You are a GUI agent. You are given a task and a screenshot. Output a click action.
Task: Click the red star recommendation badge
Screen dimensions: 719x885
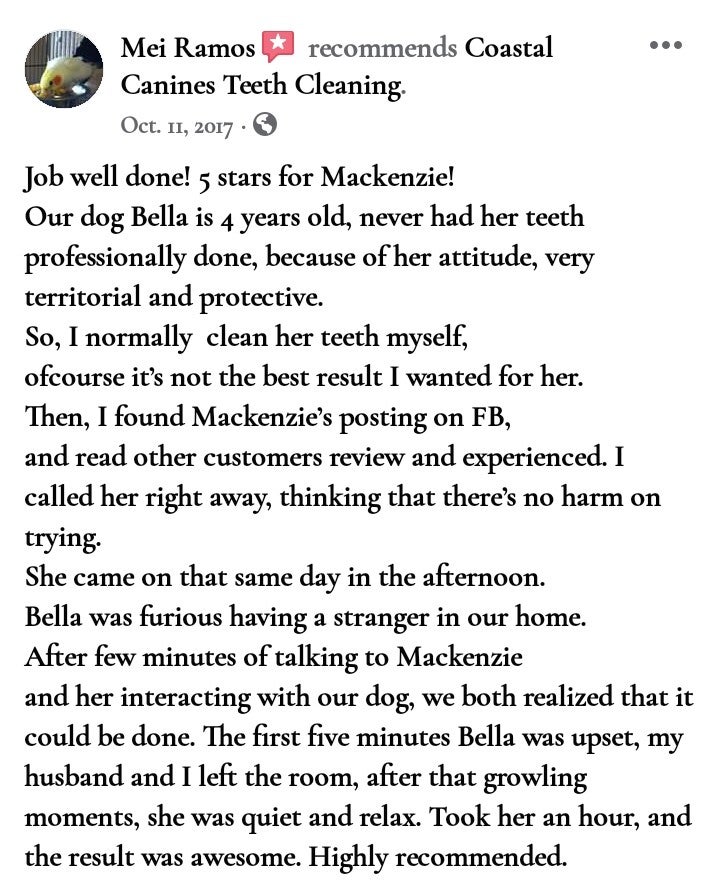[x=278, y=46]
